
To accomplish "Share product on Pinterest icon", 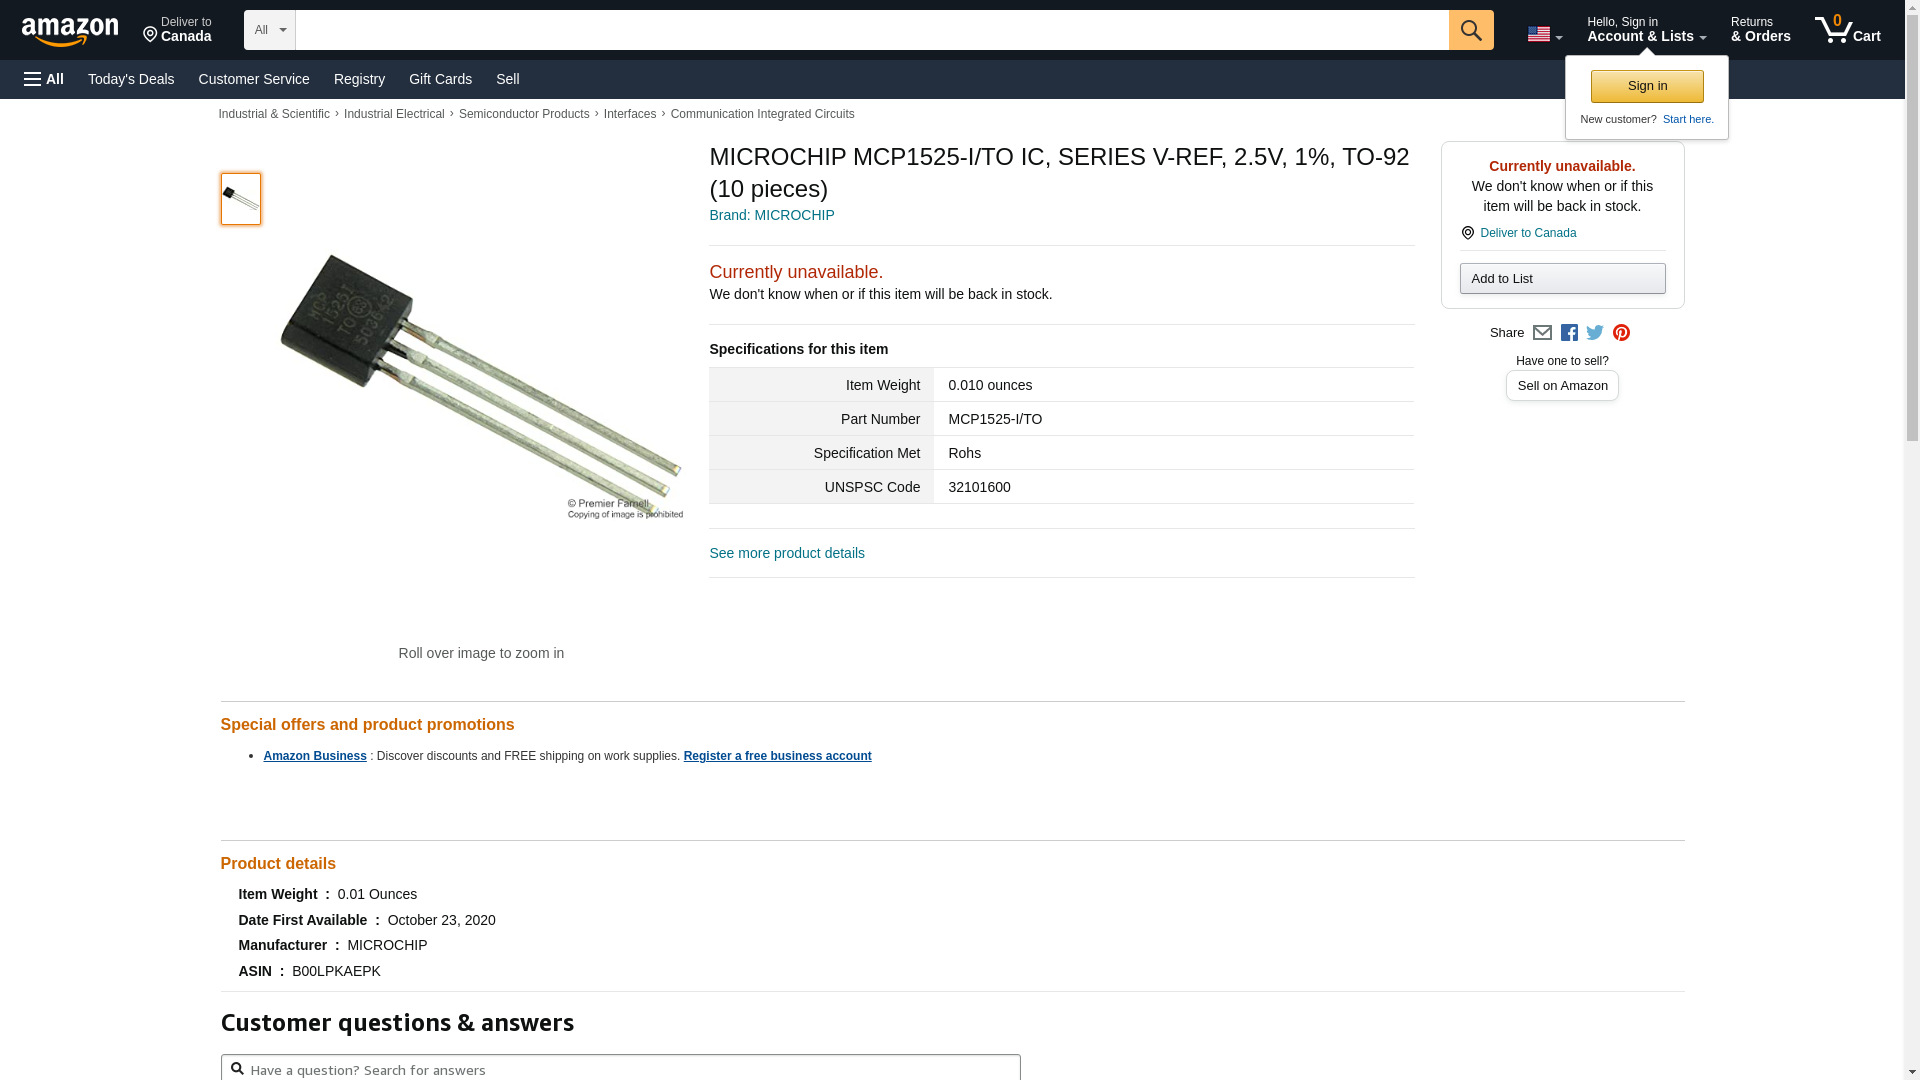I will [1621, 333].
